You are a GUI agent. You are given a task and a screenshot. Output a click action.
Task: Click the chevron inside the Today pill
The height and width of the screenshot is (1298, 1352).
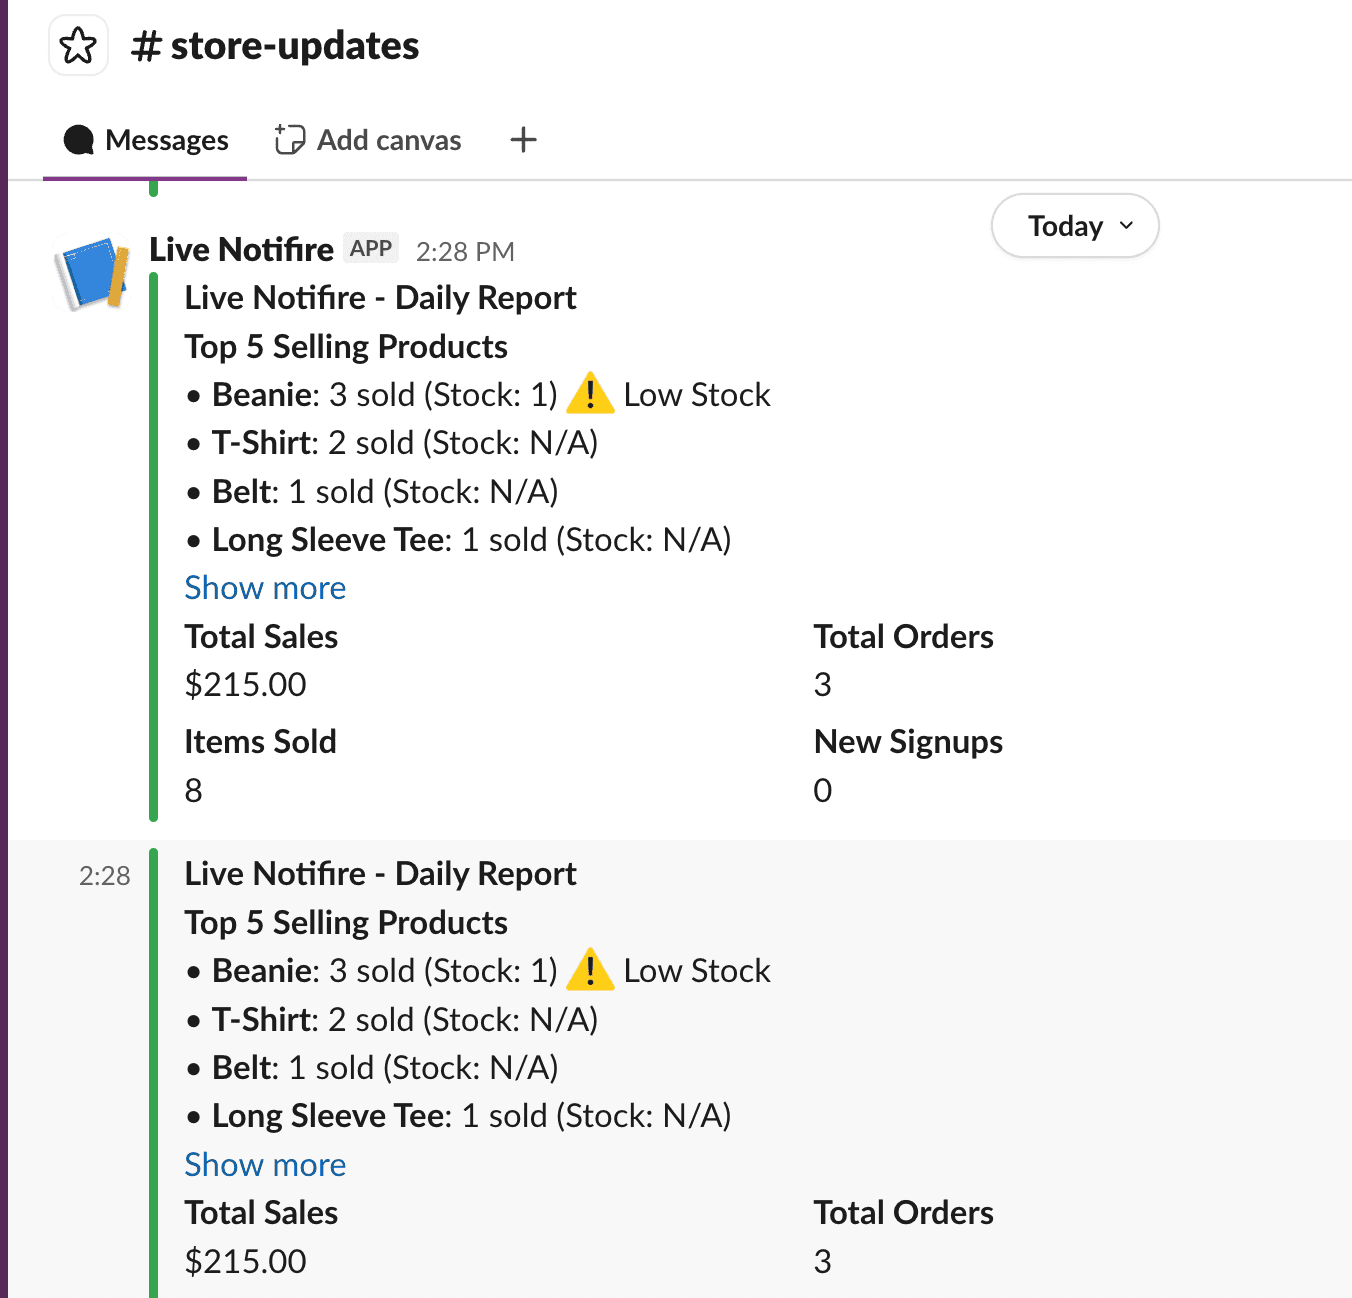point(1126,226)
